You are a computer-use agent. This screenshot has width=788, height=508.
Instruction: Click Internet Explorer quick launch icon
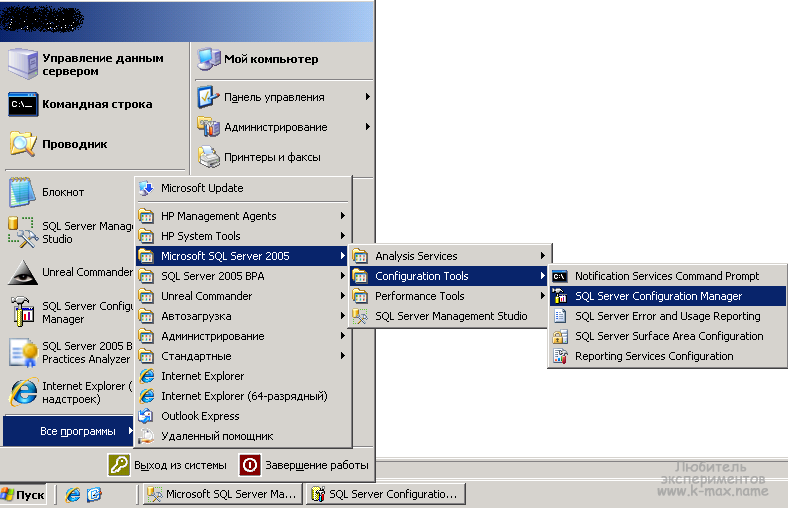(73, 495)
